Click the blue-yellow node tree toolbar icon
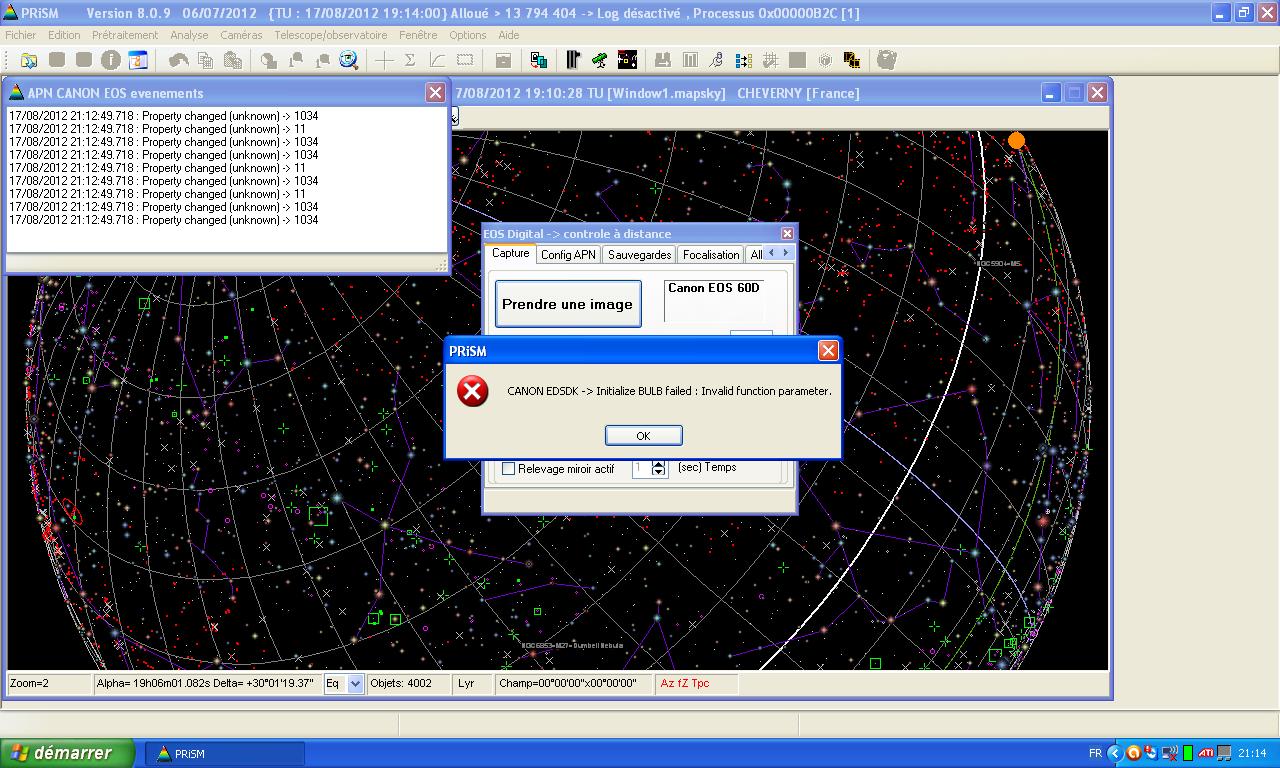Image resolution: width=1280 pixels, height=768 pixels. 743,60
